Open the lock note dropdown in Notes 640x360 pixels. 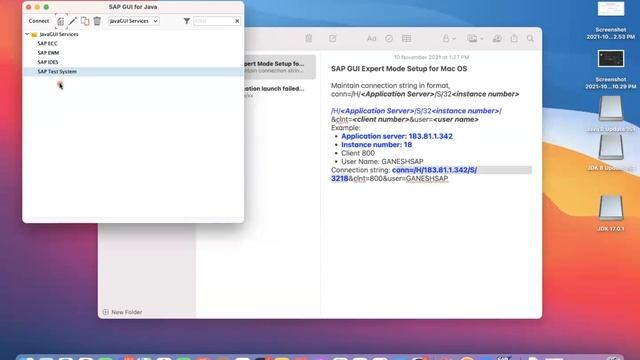(x=449, y=39)
